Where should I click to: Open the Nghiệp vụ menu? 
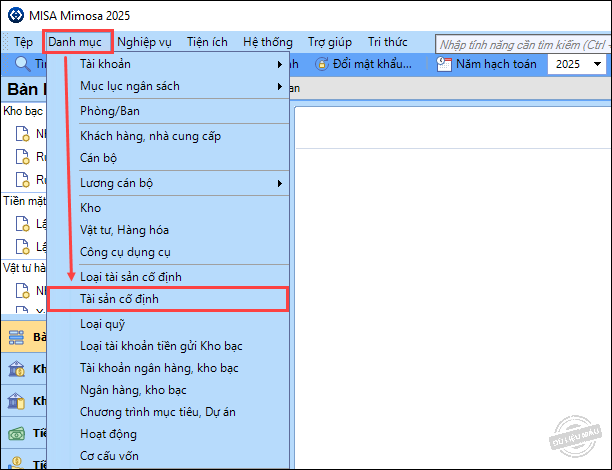click(x=144, y=42)
